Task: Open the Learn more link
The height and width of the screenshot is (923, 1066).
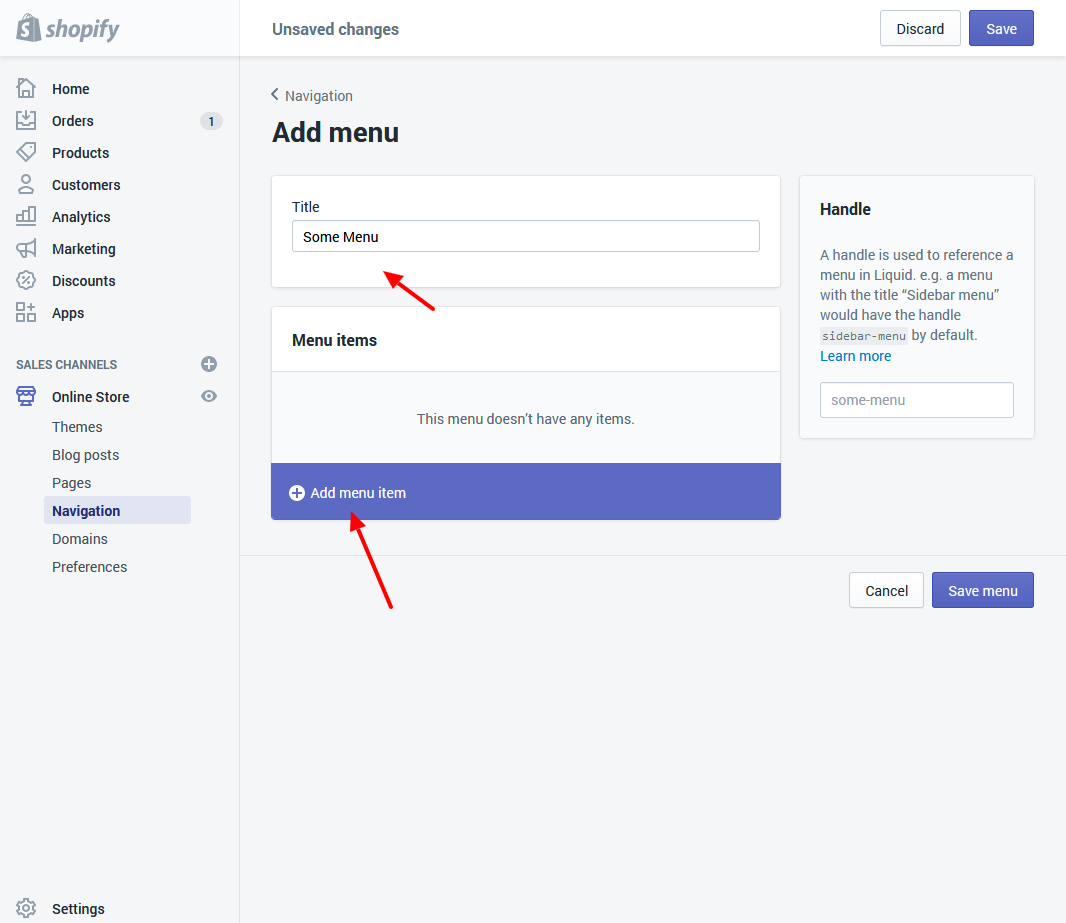Action: point(855,357)
